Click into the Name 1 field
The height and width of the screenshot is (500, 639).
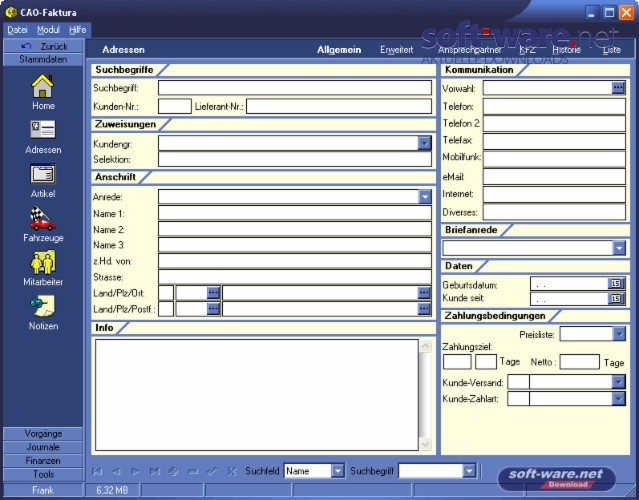point(295,213)
